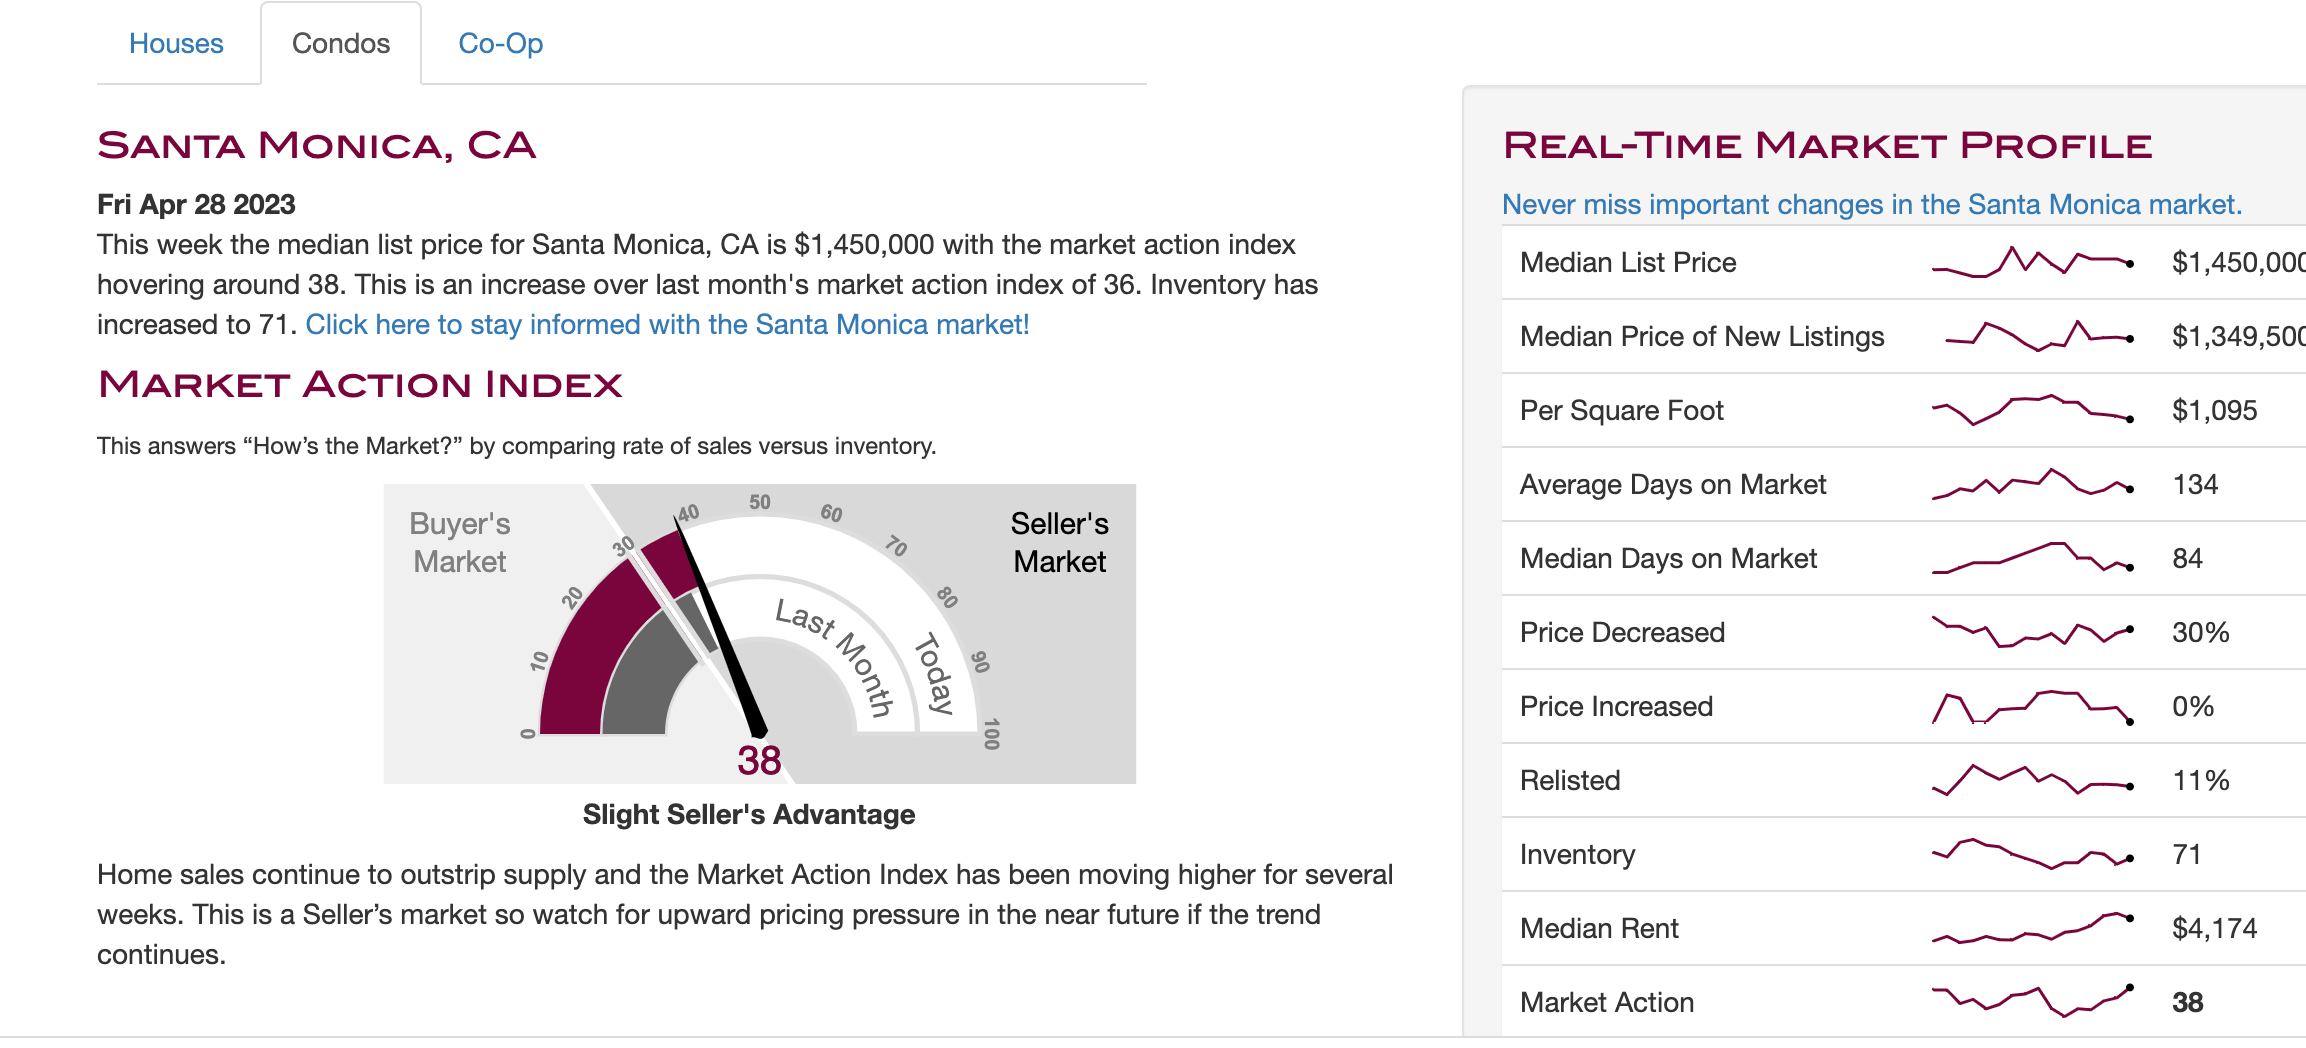The image size is (2306, 1048).
Task: Click the Price Increased trend sparkline
Action: 2032,706
